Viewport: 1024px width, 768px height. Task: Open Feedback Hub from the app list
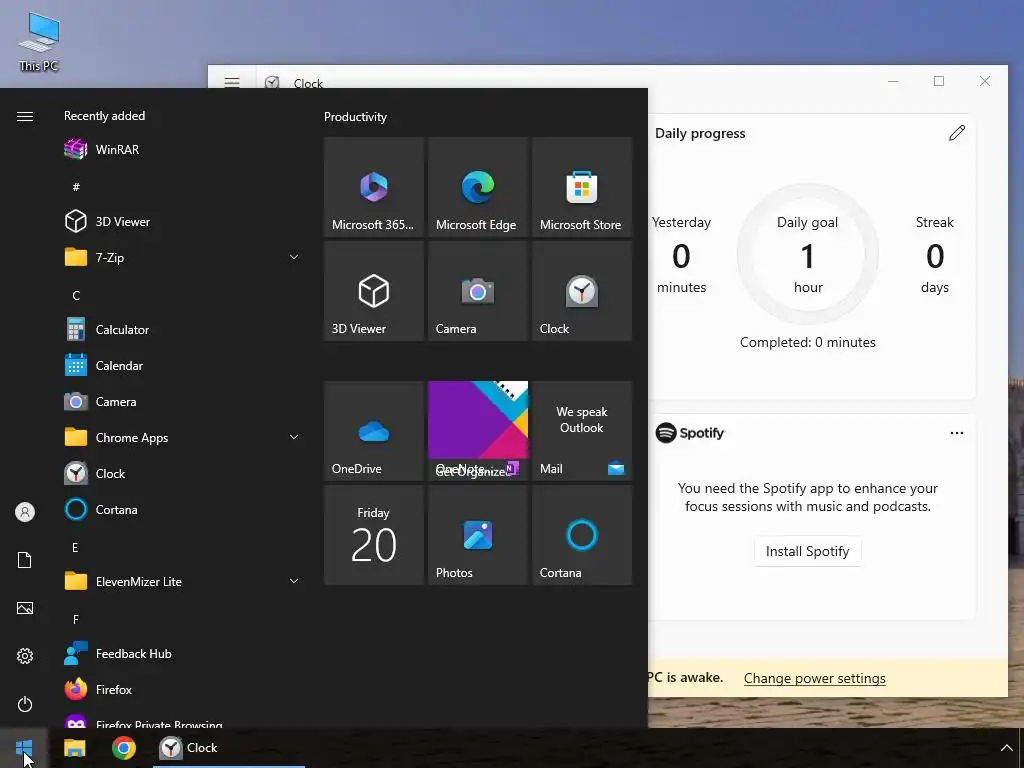[182, 654]
